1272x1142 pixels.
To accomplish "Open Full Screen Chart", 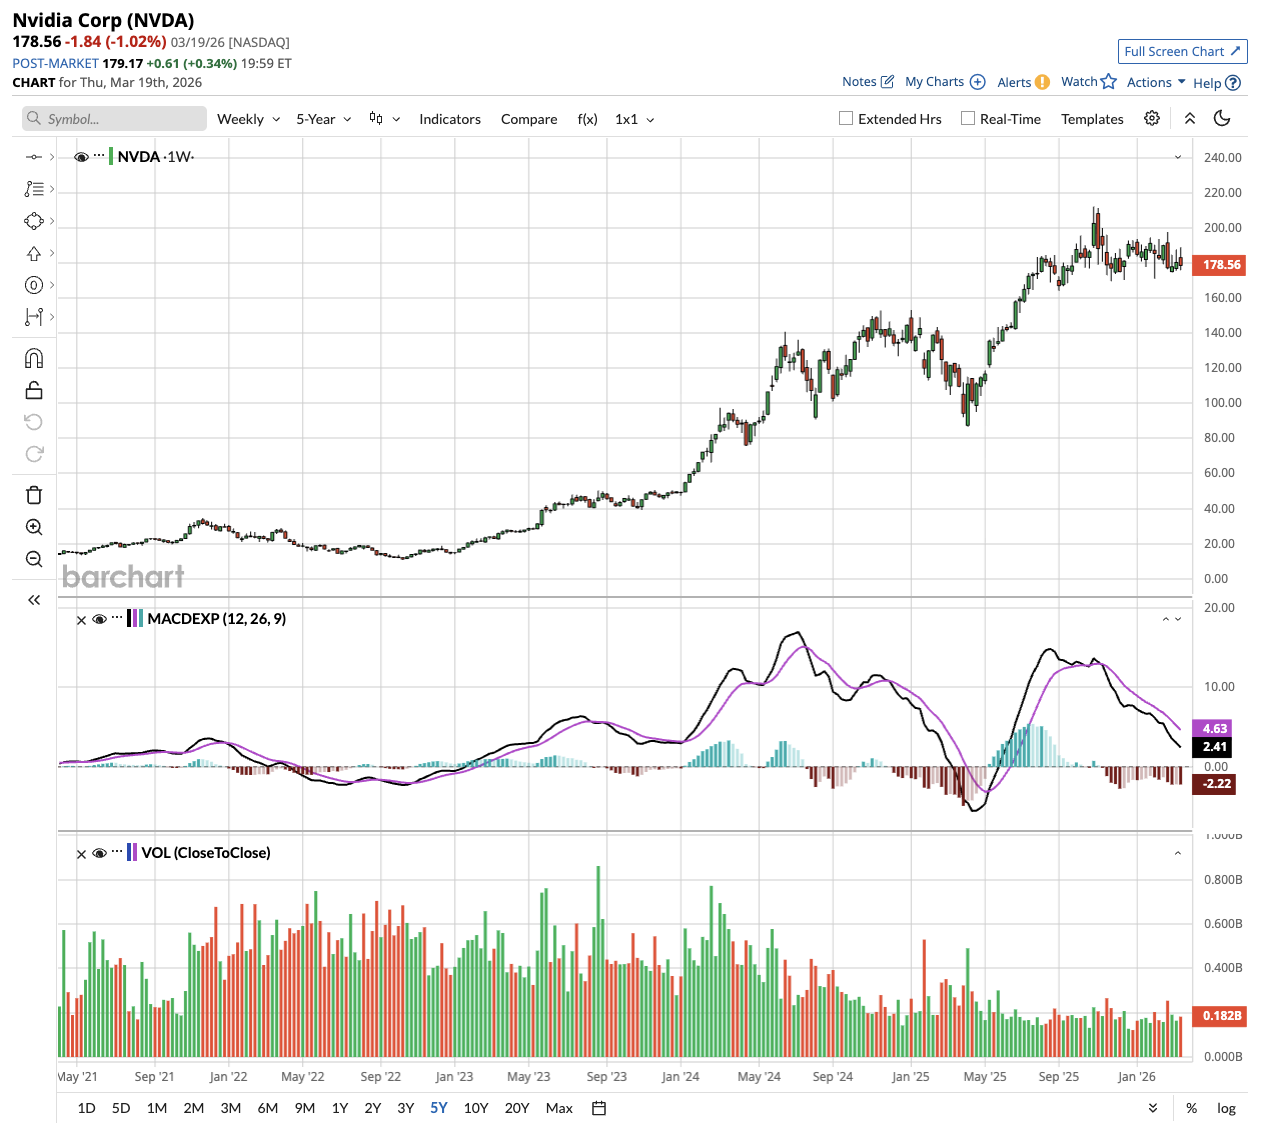I will 1182,51.
